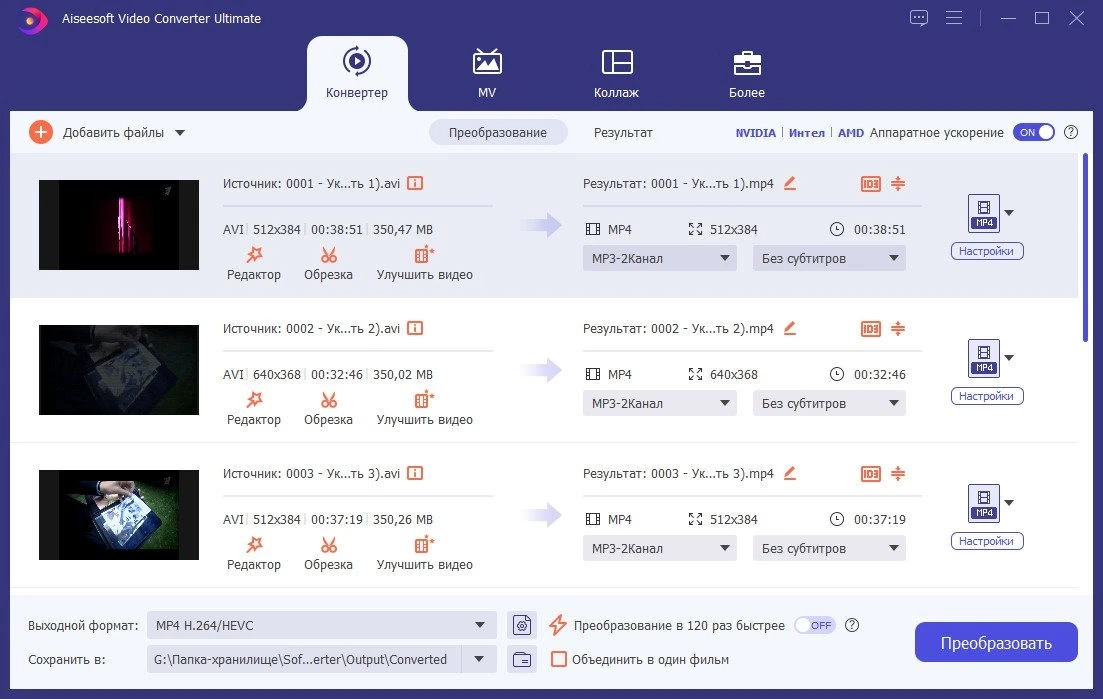Open Настройки for 0003 video
Screen dimensions: 1103x699
tap(986, 541)
